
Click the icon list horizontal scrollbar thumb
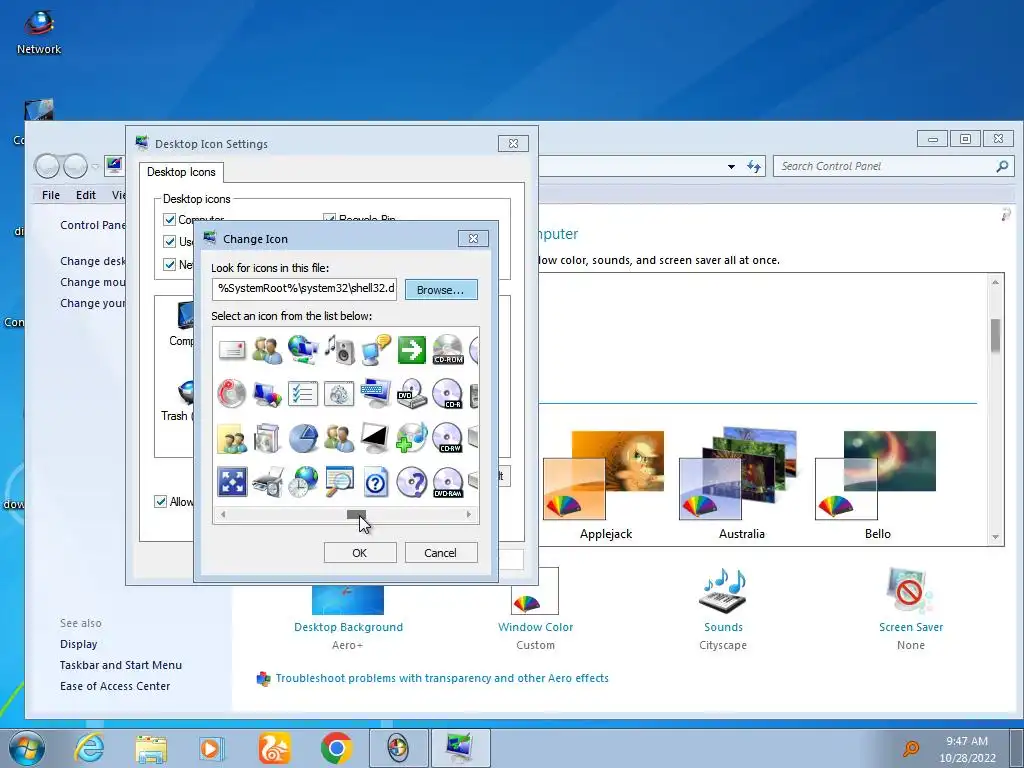click(x=356, y=515)
